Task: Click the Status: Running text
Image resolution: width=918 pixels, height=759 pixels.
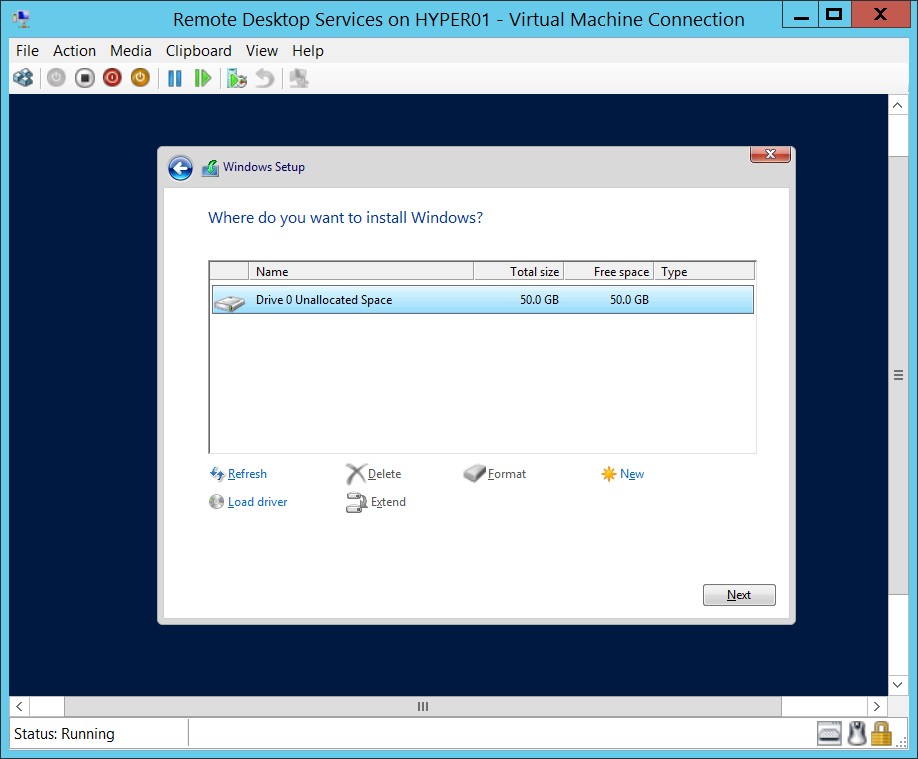Action: pyautogui.click(x=64, y=734)
